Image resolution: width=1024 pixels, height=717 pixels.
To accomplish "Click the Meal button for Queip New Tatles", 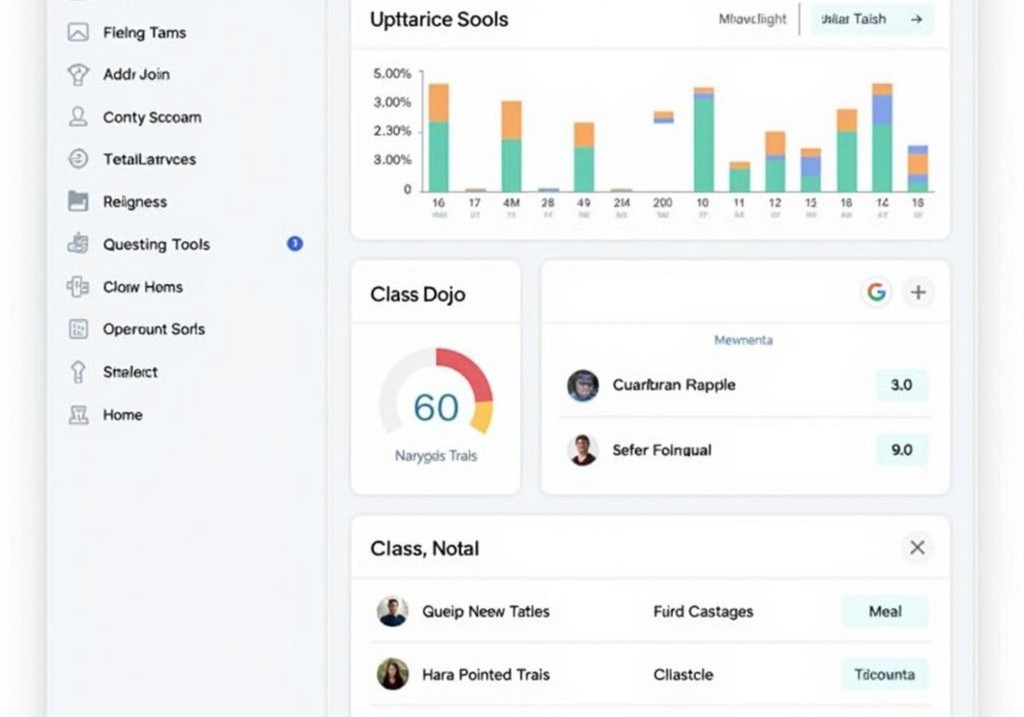I will click(x=884, y=611).
